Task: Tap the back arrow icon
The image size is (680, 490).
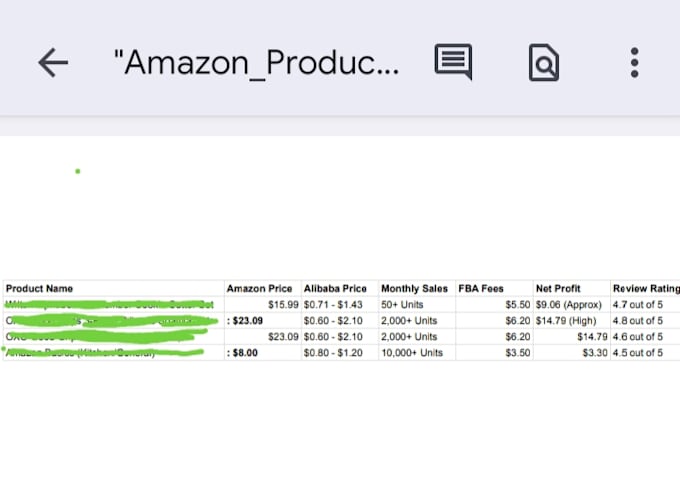Action: tap(53, 63)
